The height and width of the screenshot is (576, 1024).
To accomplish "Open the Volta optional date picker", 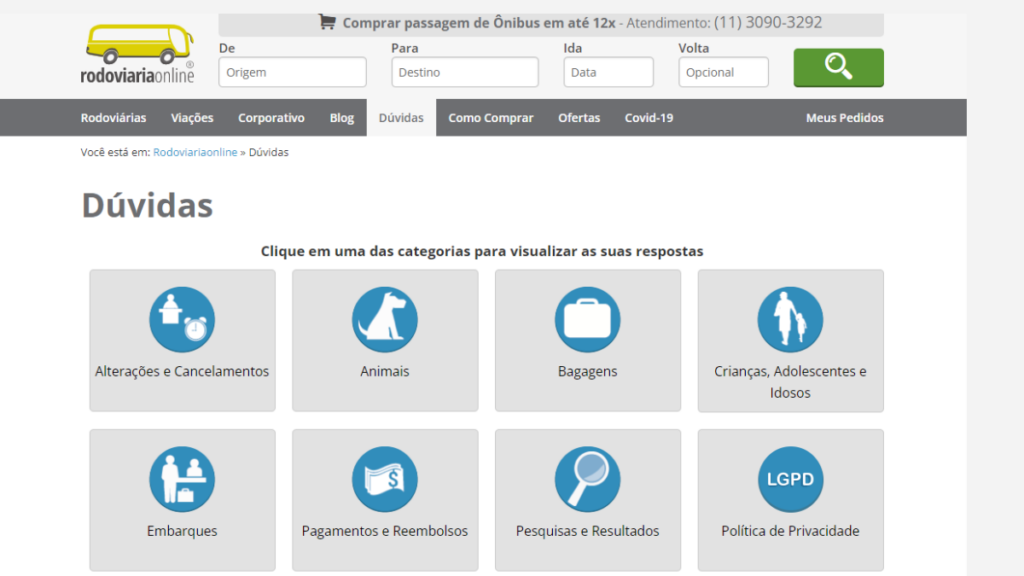I will pyautogui.click(x=723, y=71).
